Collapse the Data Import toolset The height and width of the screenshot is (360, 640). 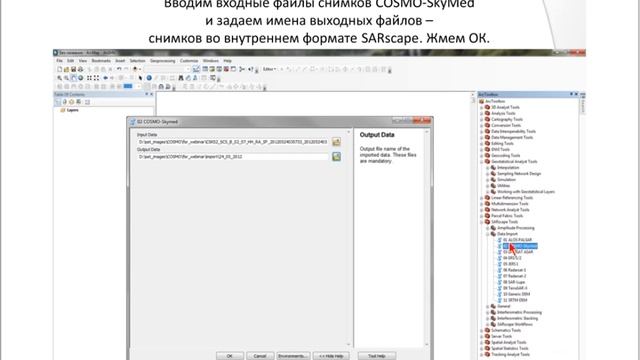(x=488, y=234)
